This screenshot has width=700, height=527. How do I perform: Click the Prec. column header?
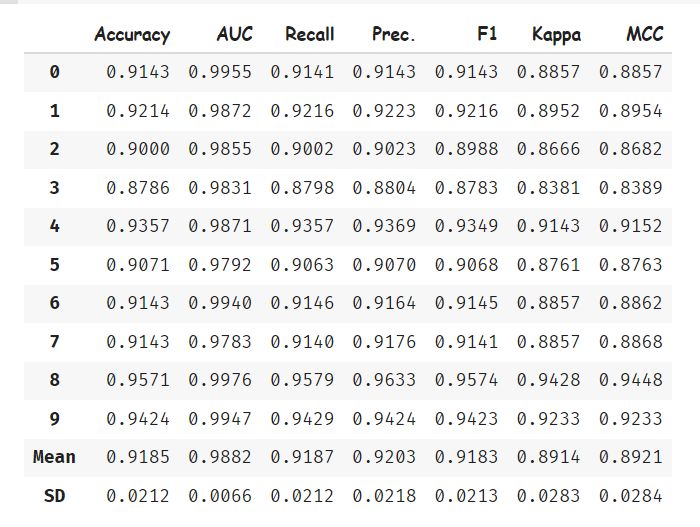click(x=393, y=35)
